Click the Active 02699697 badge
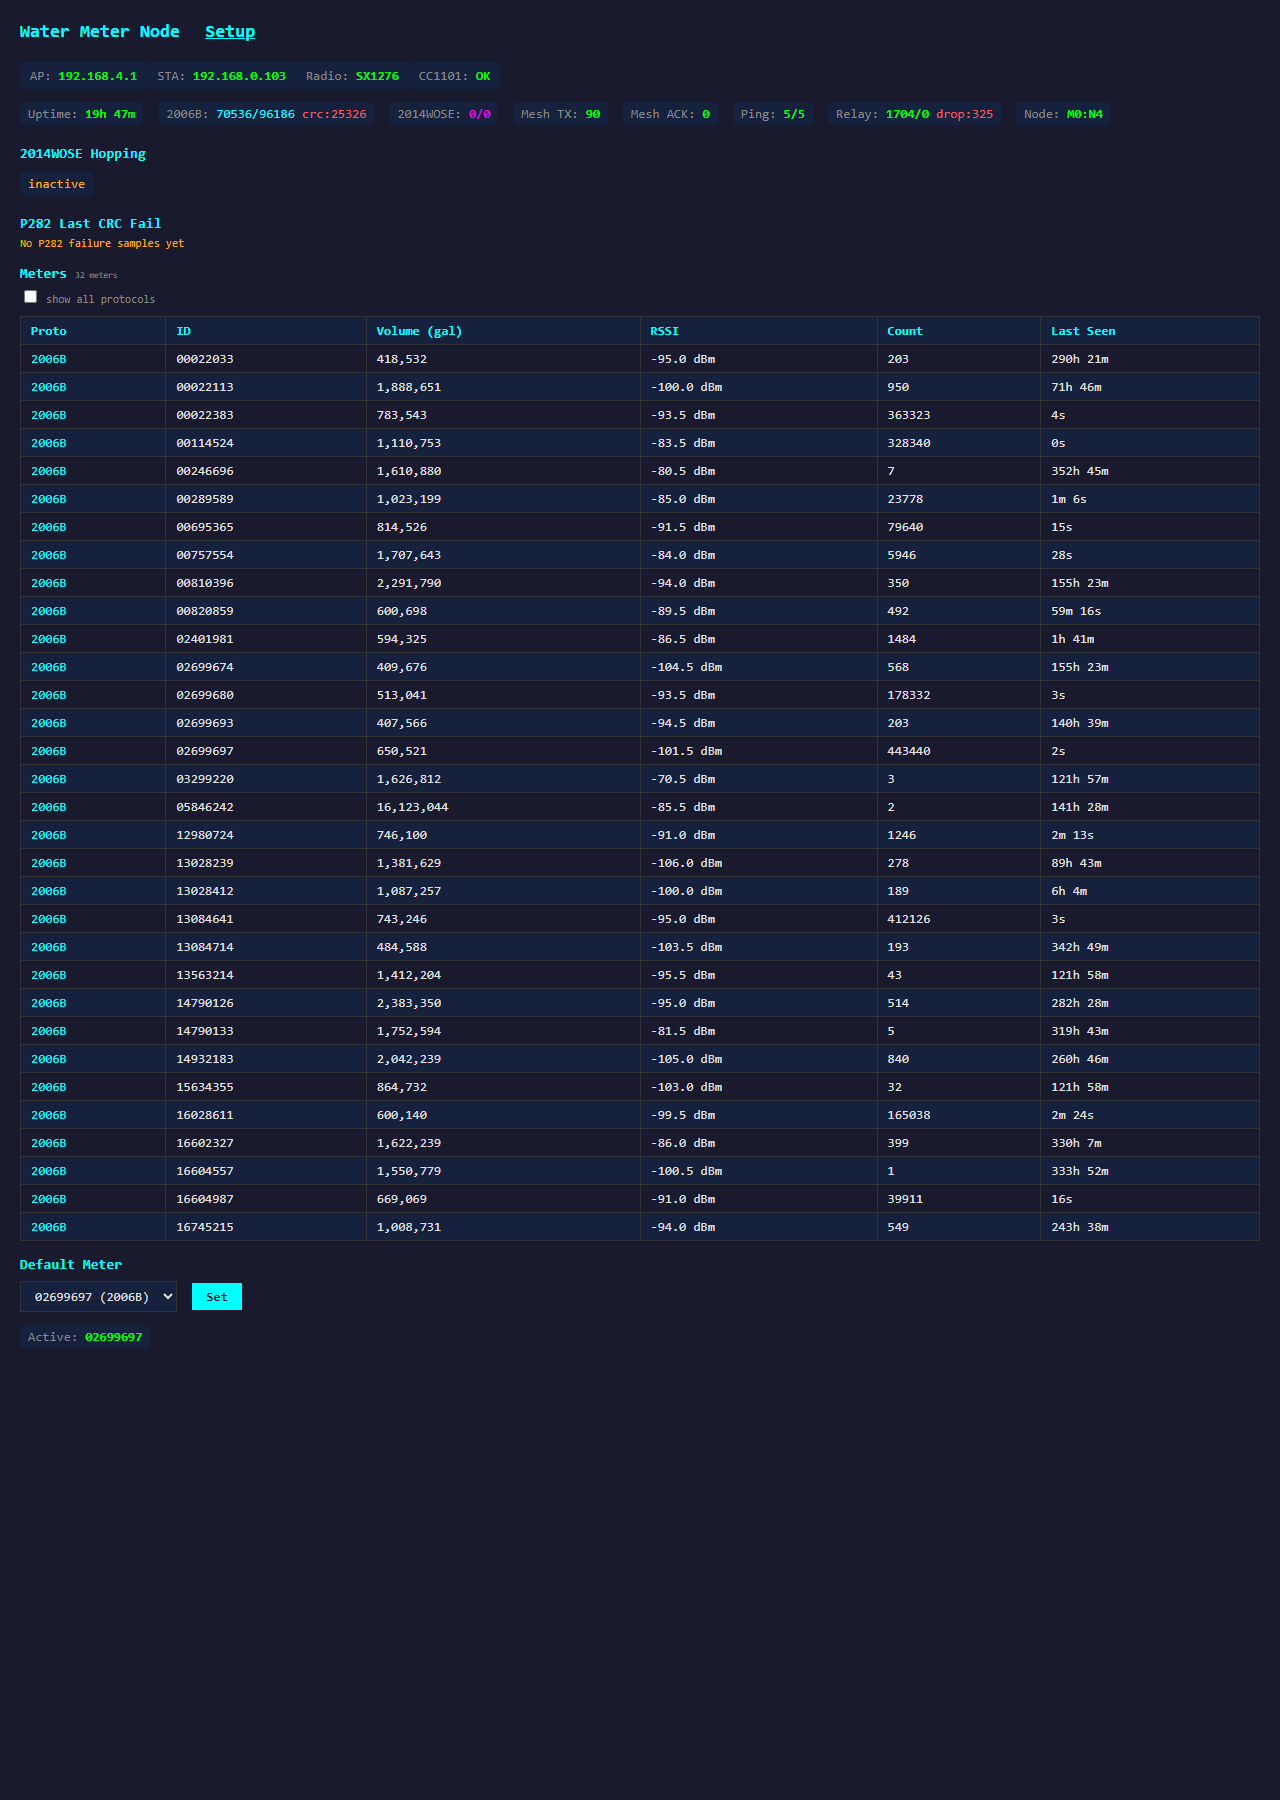Image resolution: width=1280 pixels, height=1800 pixels. [85, 1337]
